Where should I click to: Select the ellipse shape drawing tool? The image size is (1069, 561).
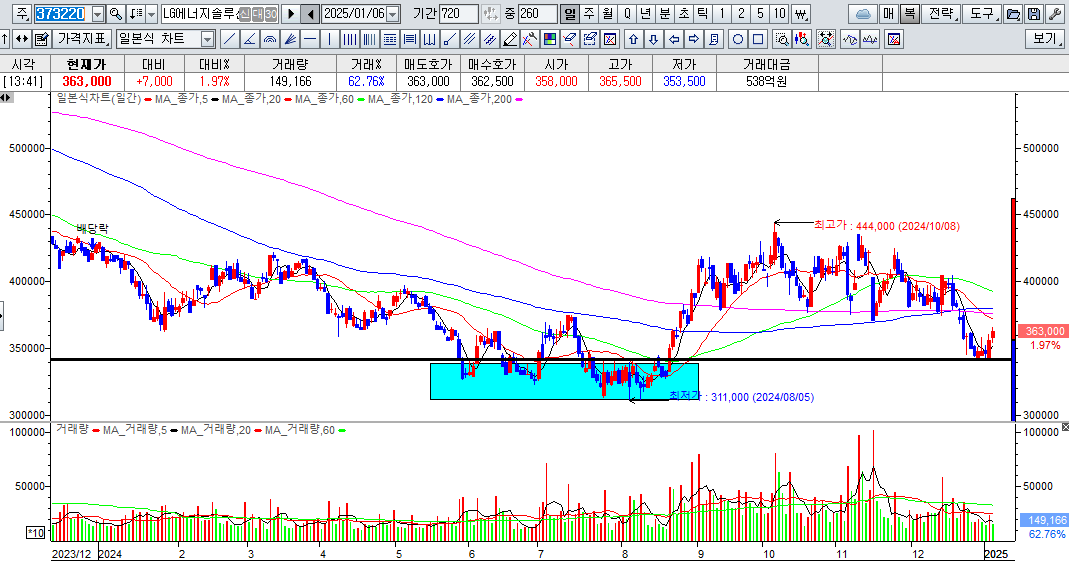point(738,39)
